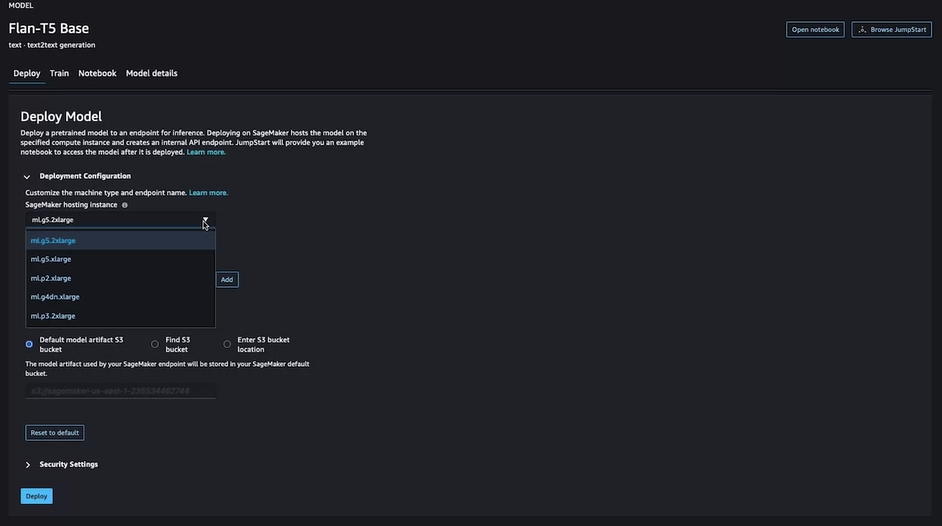Switch to the Notebook tab
942x526 pixels.
click(x=97, y=73)
